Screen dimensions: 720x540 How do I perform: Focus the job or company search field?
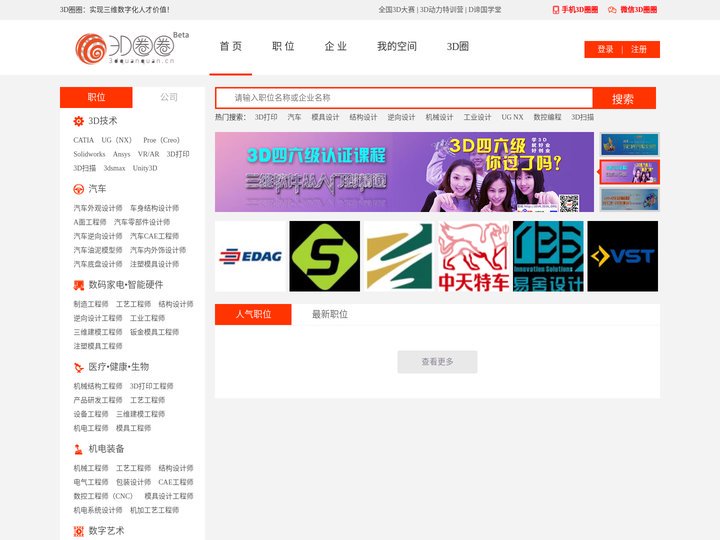[404, 98]
